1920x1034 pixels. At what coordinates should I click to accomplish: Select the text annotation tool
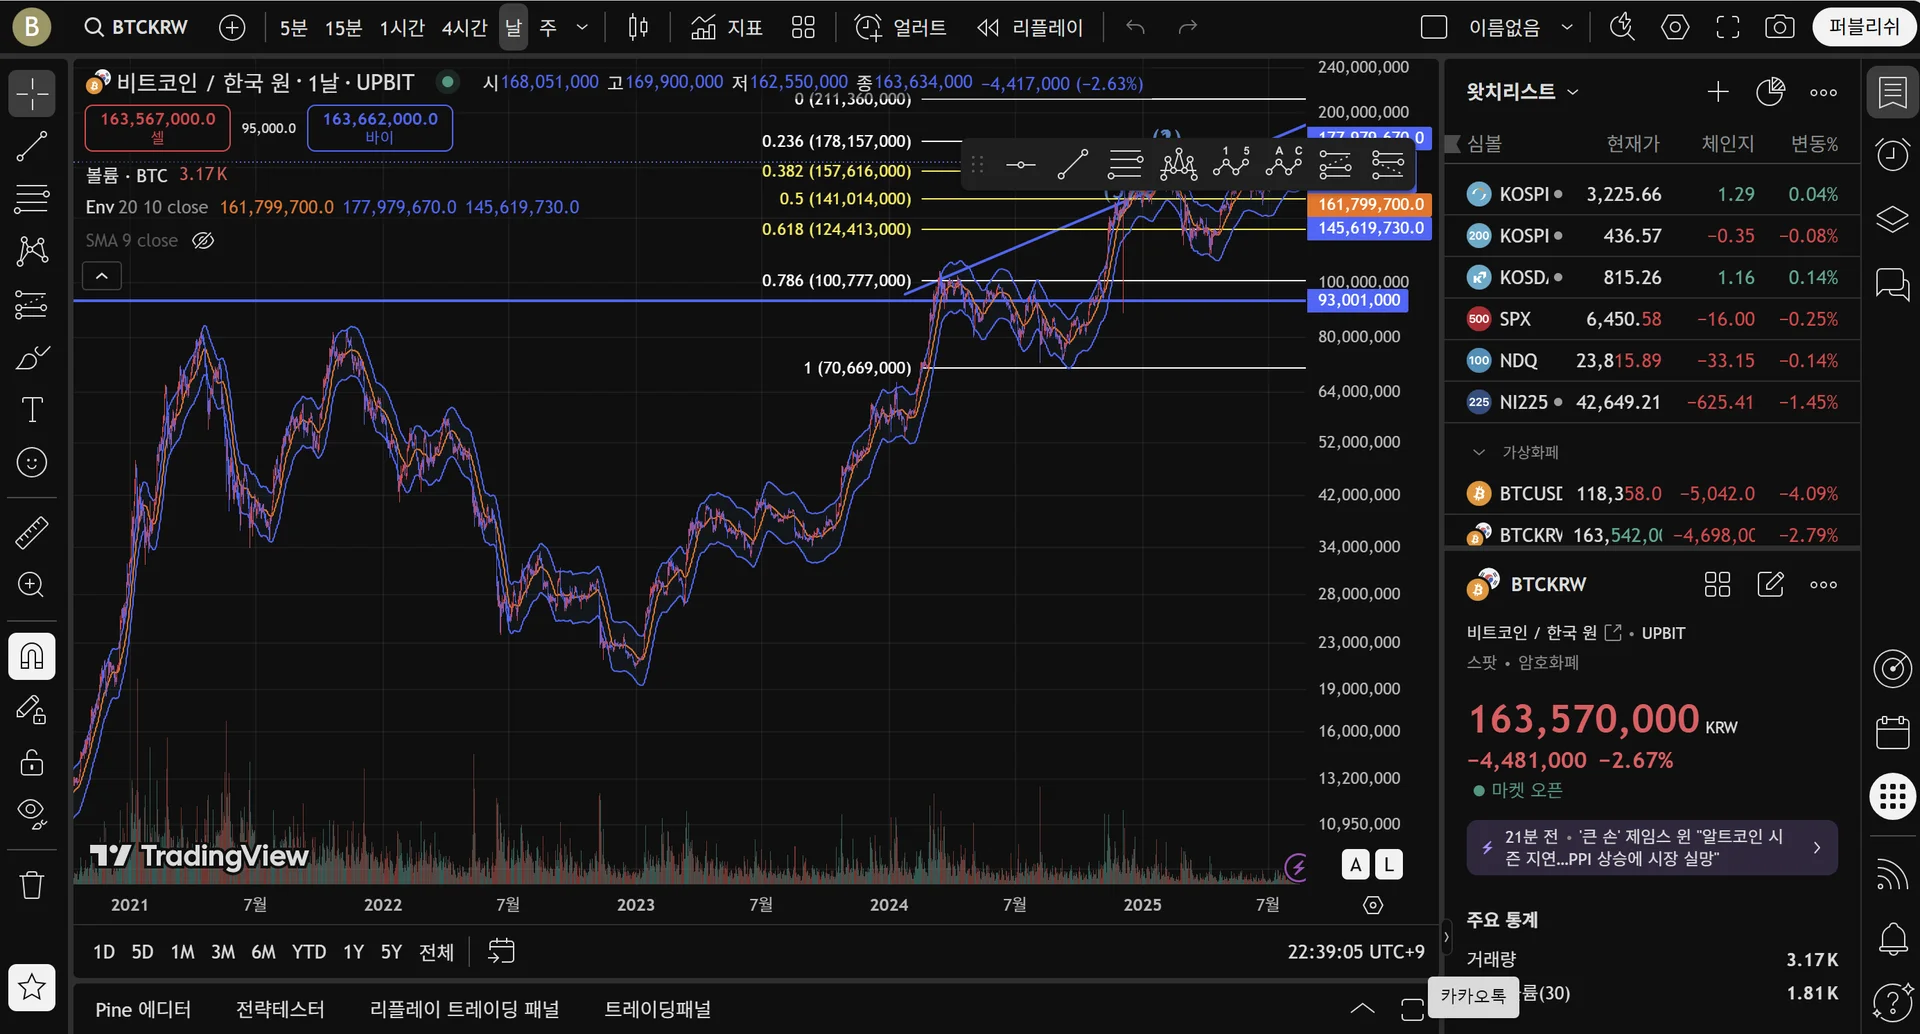click(32, 410)
